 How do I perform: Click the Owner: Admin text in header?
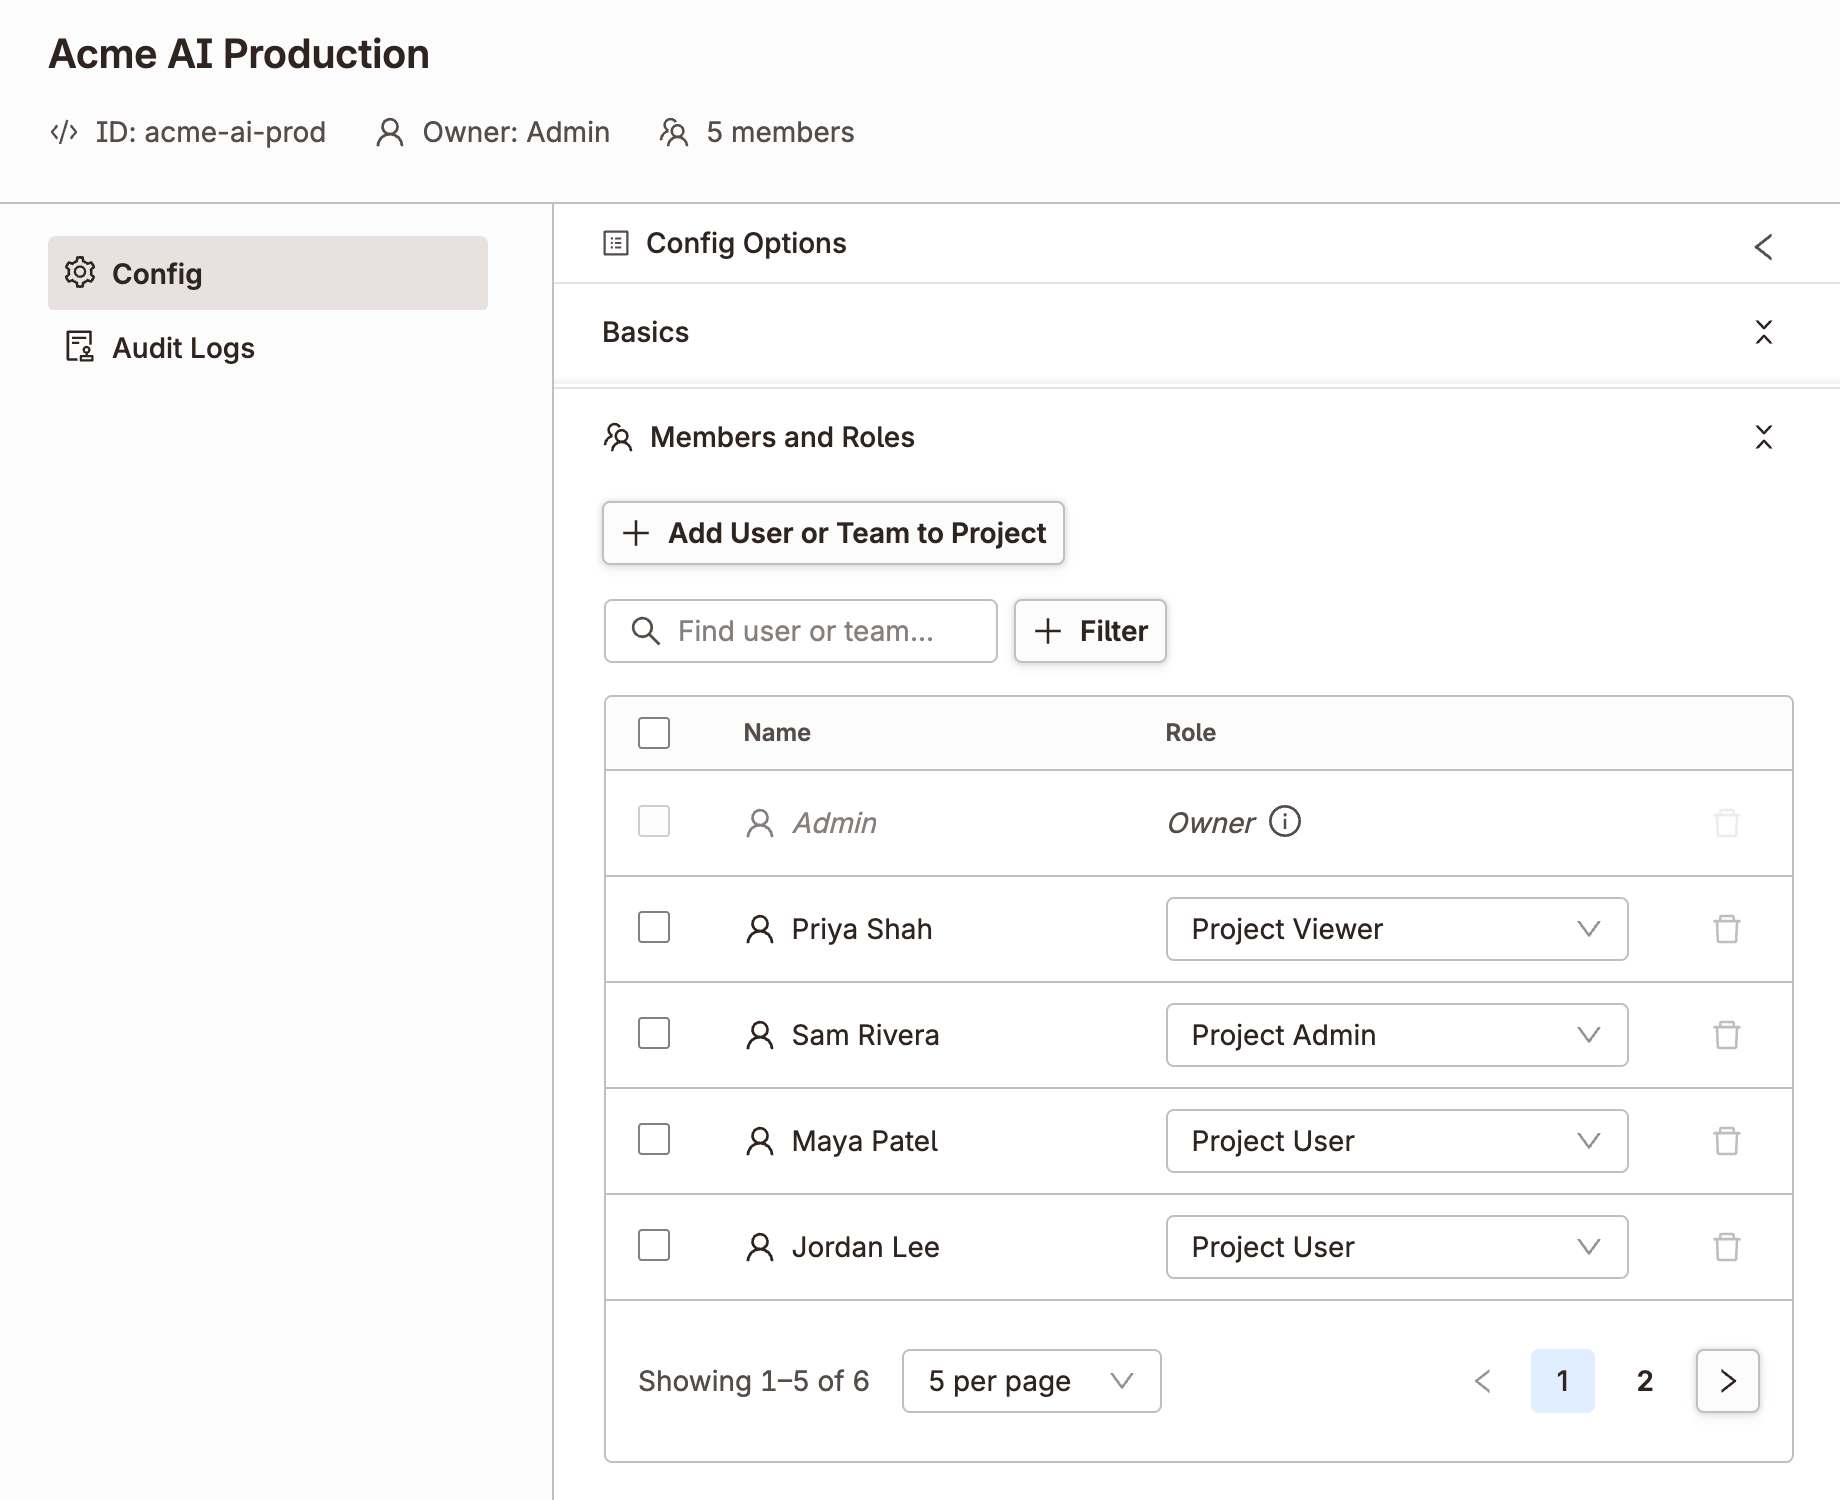tap(516, 132)
